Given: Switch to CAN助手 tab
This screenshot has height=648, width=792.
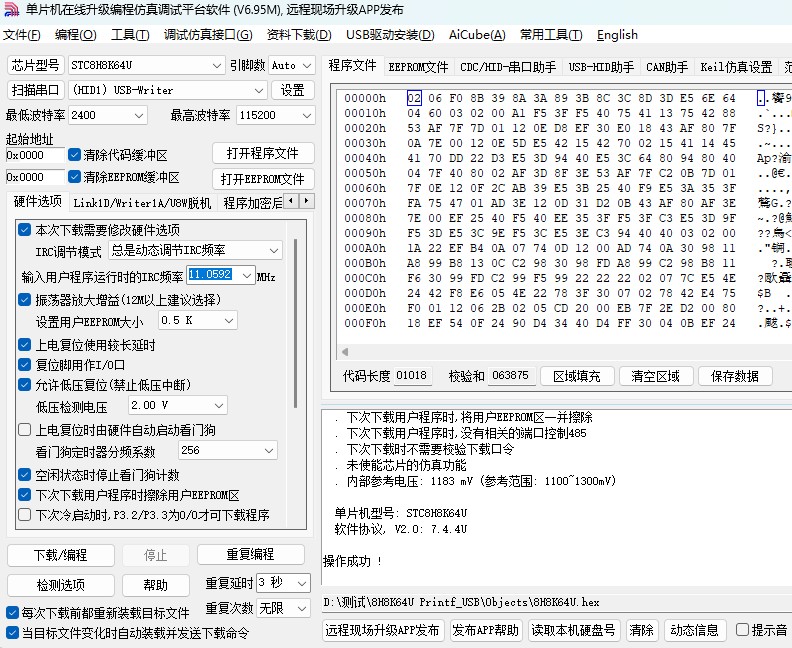Looking at the screenshot, I should tap(667, 67).
